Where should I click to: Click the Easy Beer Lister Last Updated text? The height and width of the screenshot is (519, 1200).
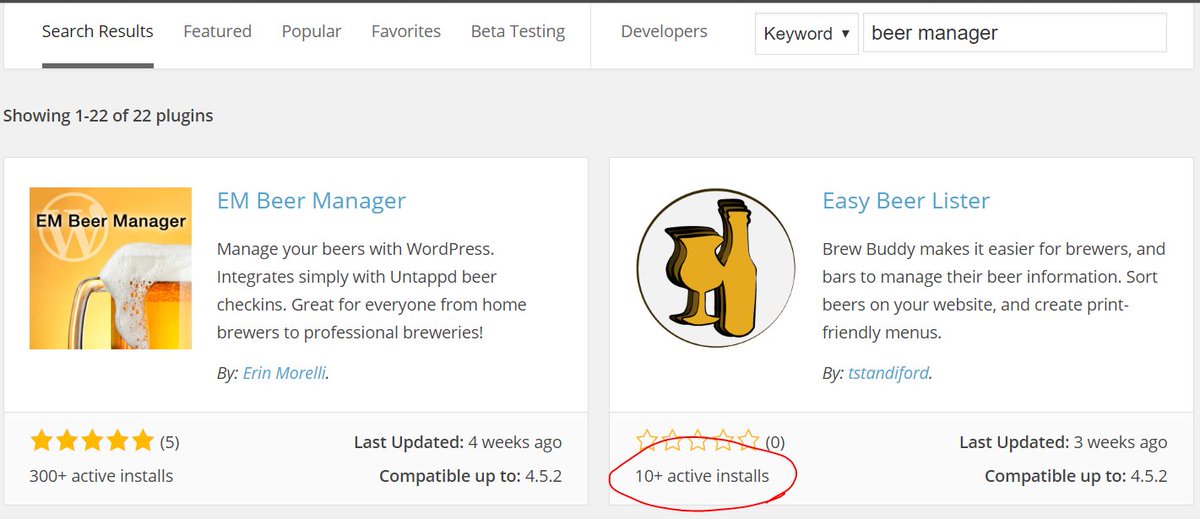[x=1062, y=442]
